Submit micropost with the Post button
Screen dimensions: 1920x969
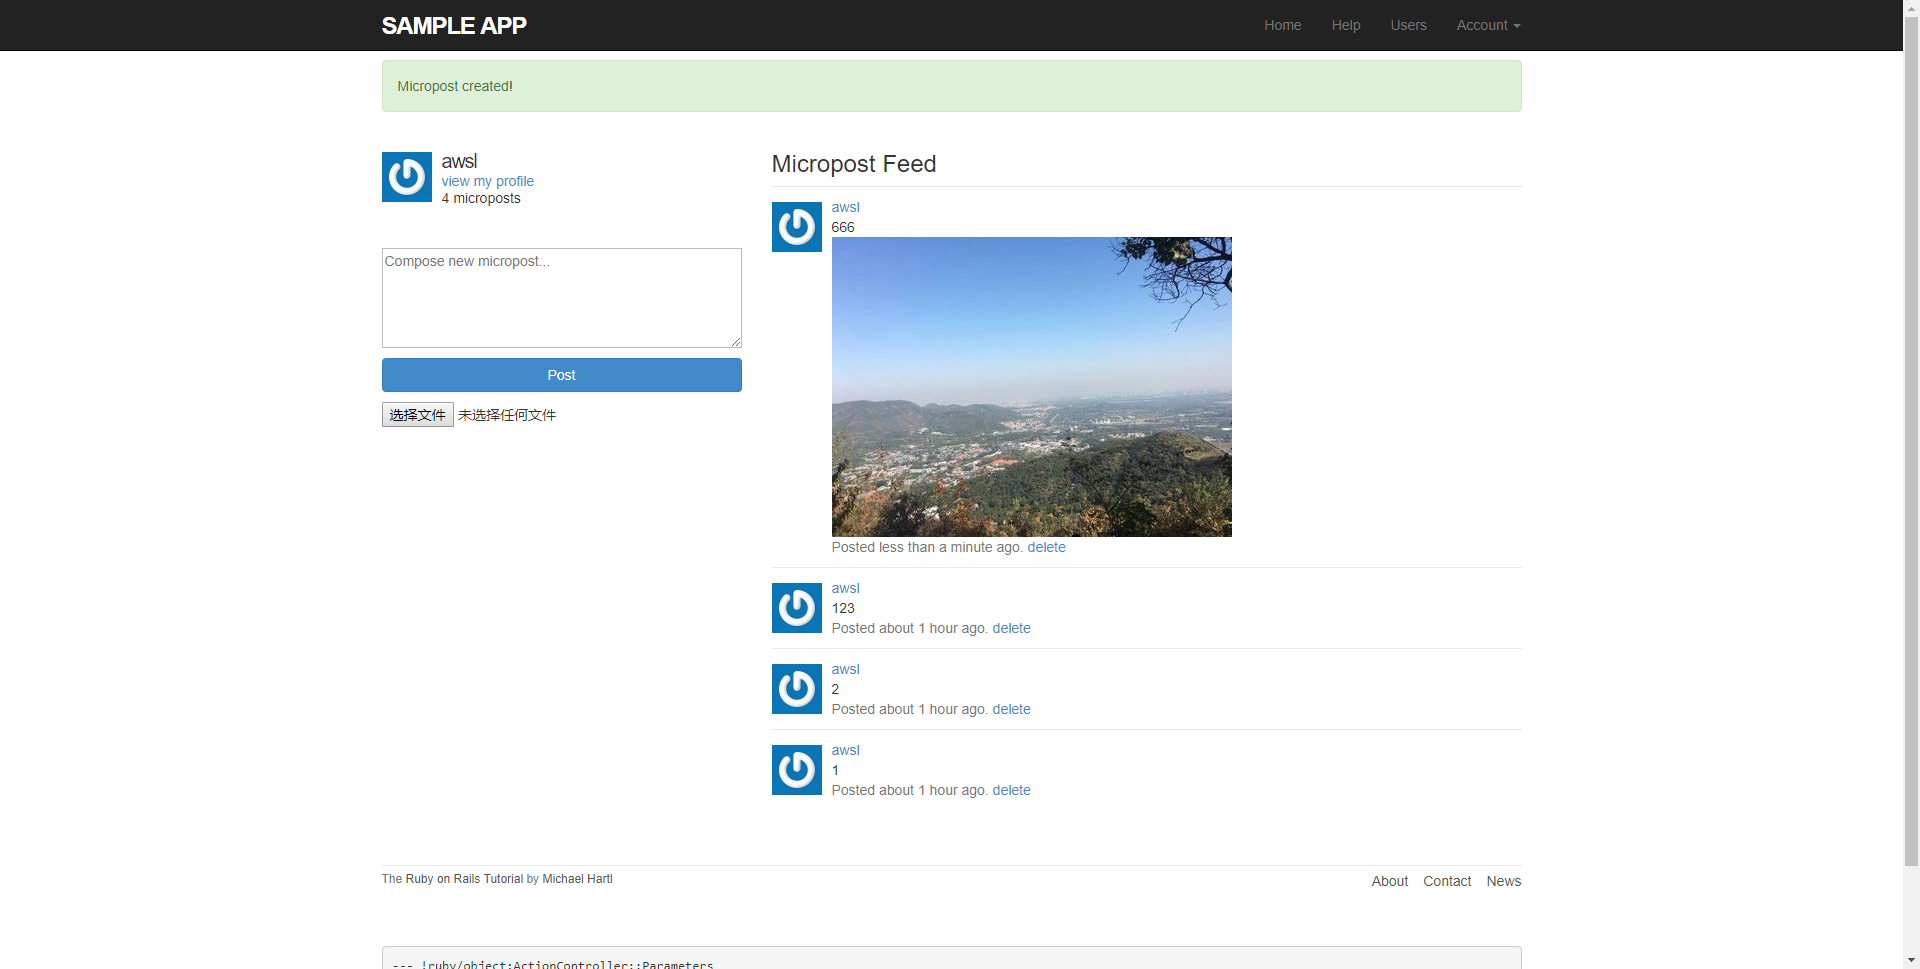pos(562,375)
